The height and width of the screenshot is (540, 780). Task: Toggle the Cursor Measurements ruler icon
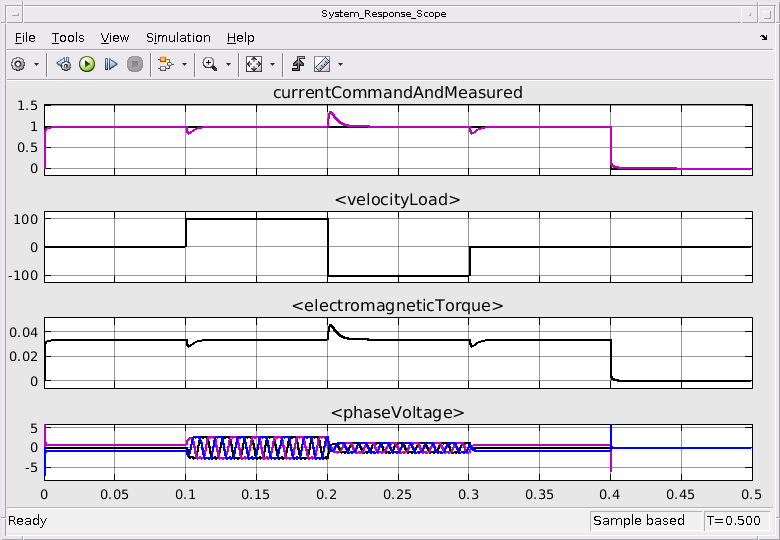pos(322,64)
